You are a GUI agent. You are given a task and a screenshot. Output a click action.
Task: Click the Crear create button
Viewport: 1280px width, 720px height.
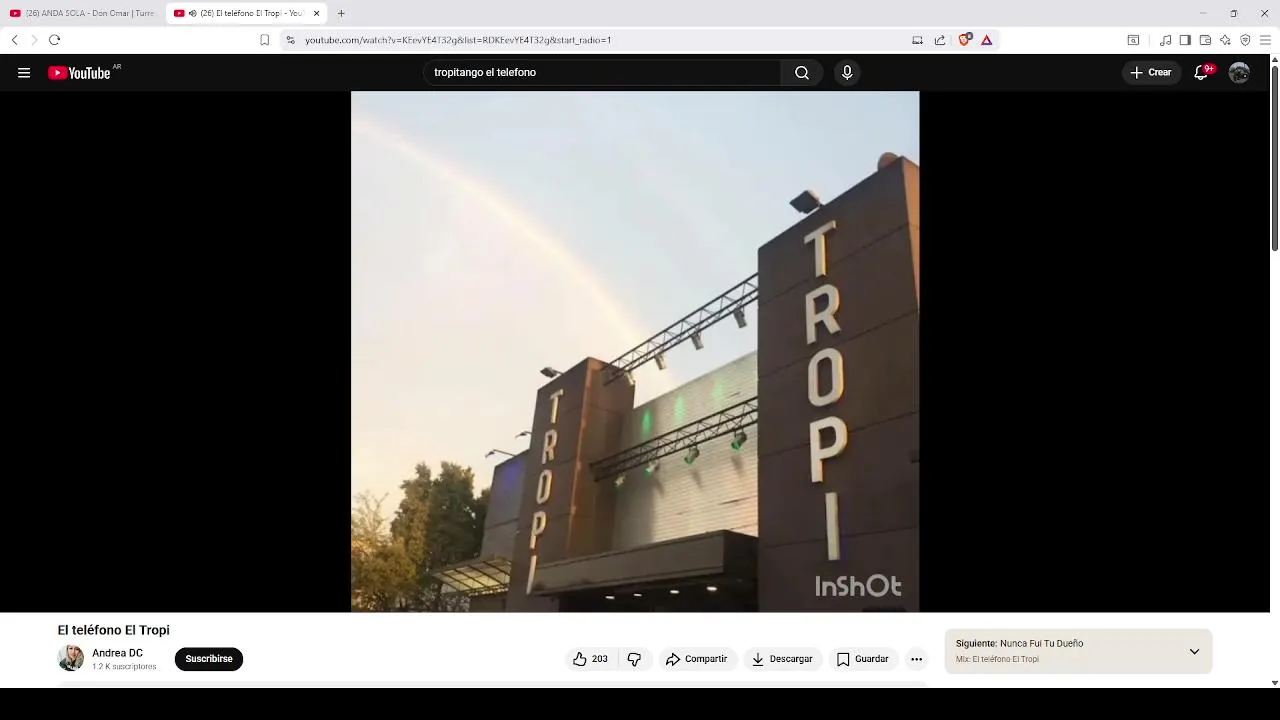tap(1151, 73)
